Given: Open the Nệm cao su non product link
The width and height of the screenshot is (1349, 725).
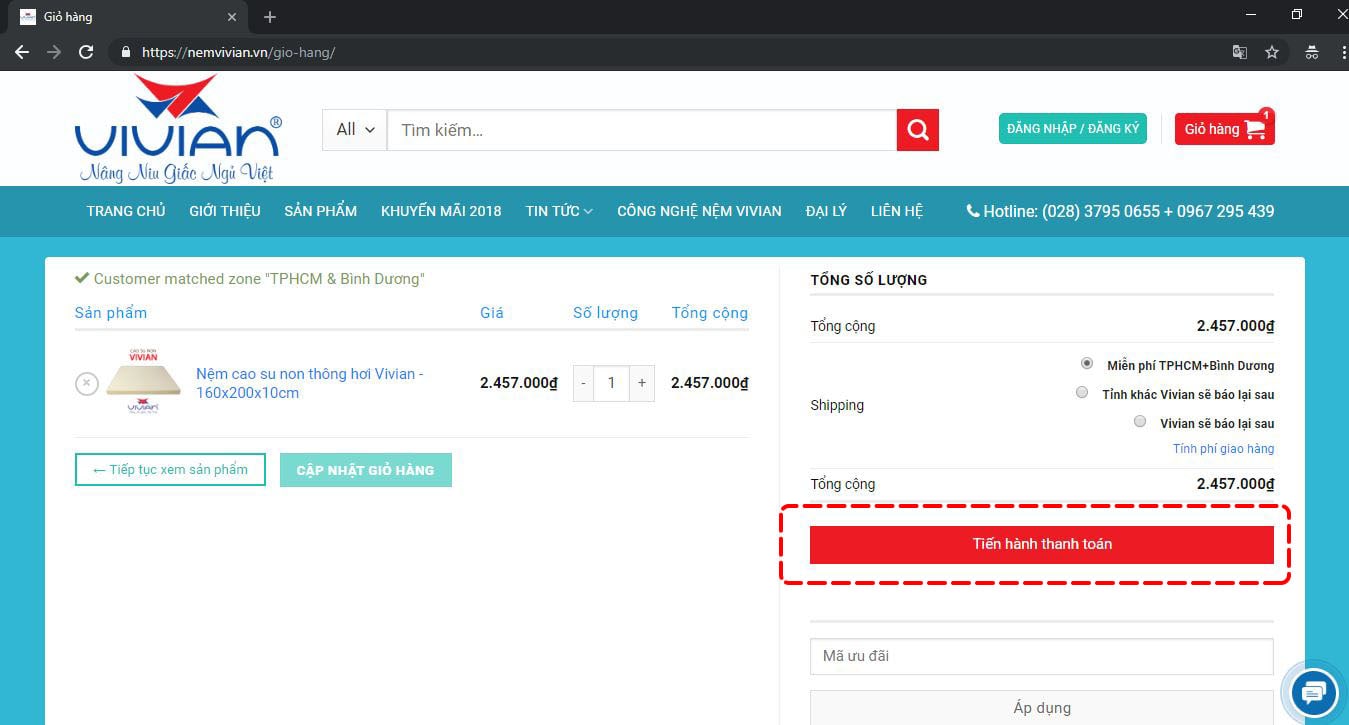Looking at the screenshot, I should pos(310,383).
